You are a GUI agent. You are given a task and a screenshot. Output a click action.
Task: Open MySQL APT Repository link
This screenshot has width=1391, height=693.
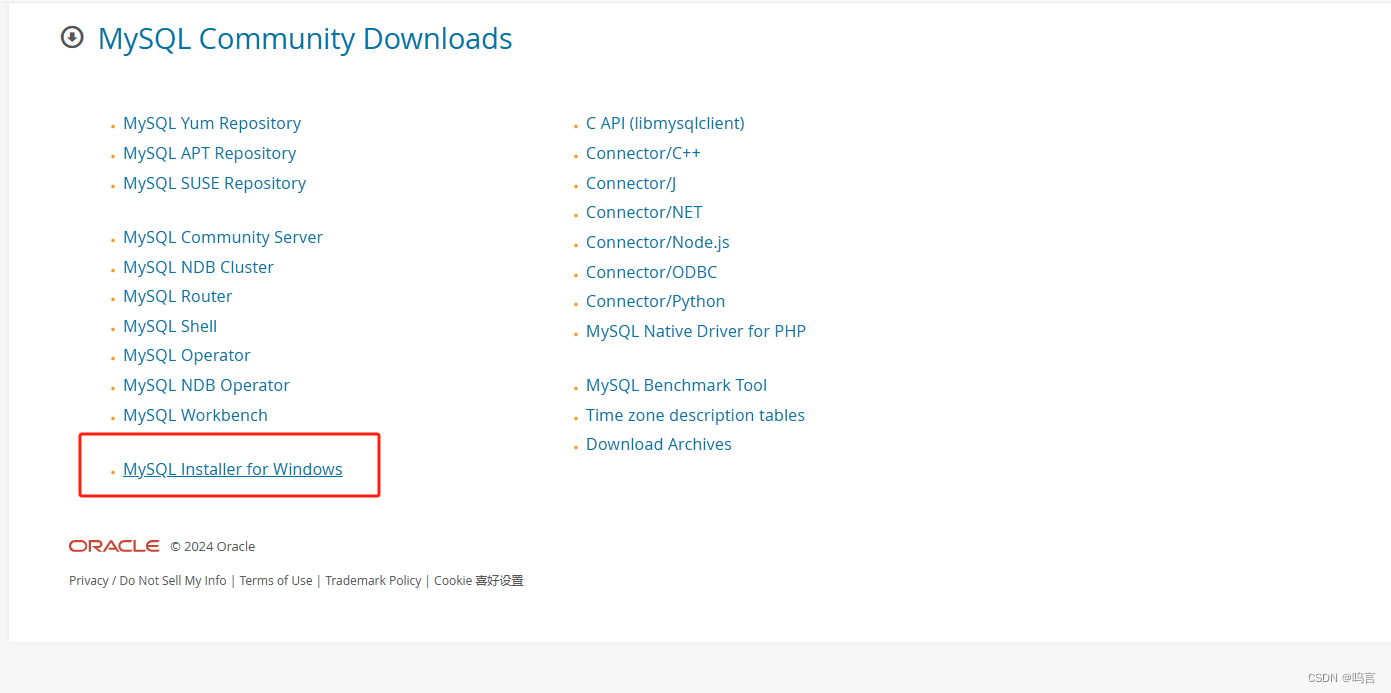[x=210, y=153]
